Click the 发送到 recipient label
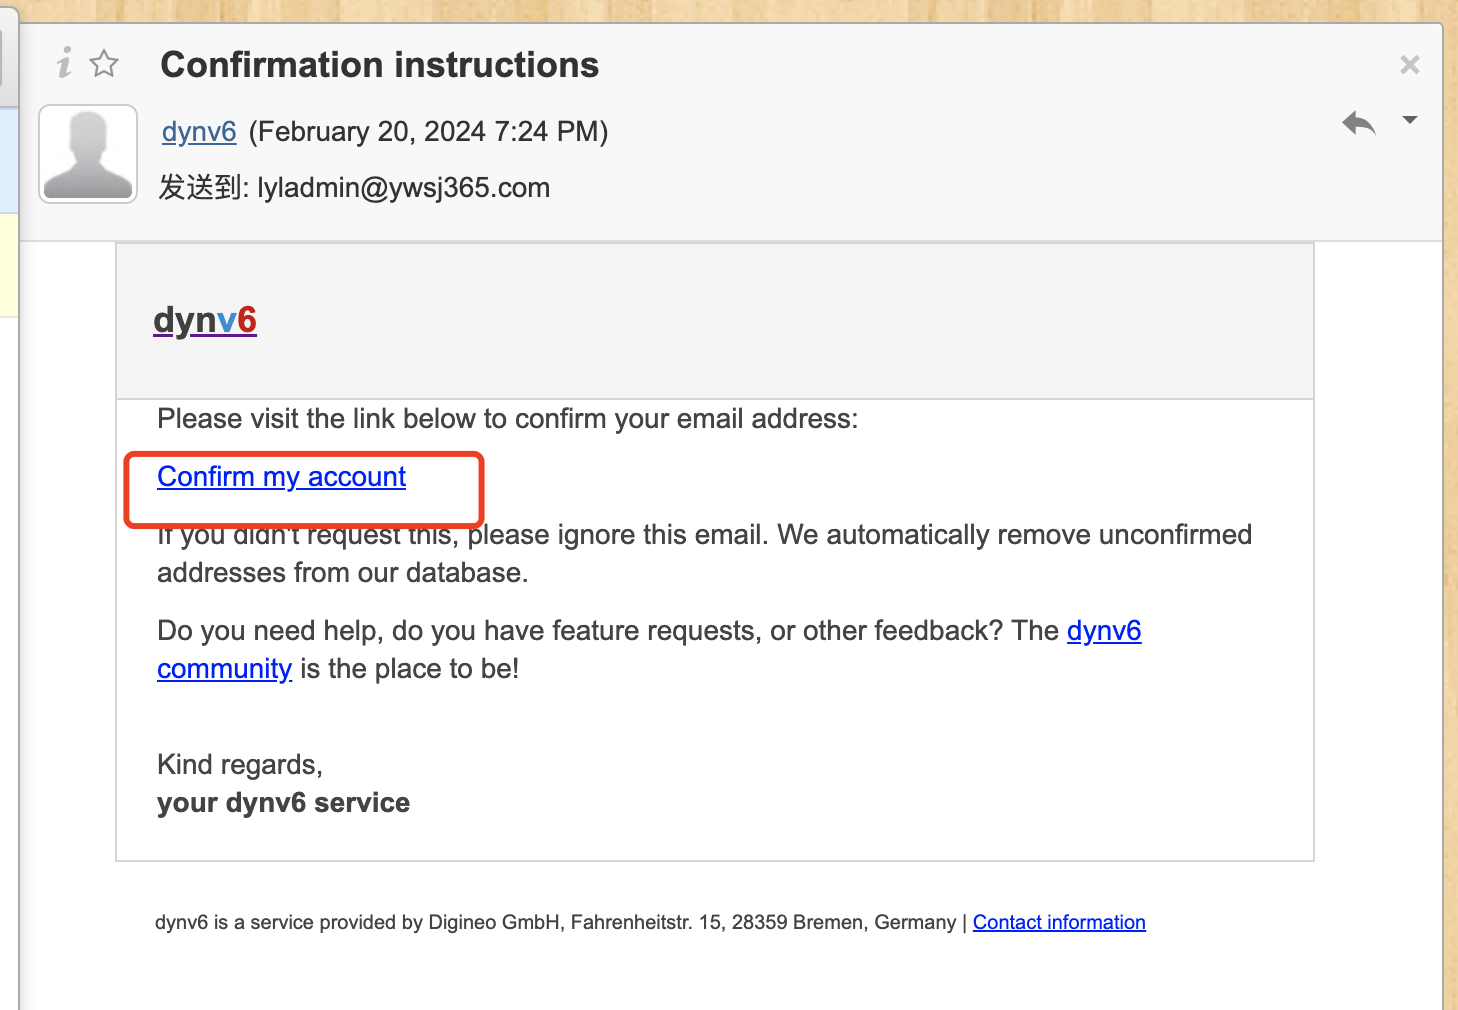Viewport: 1458px width, 1010px height. (x=203, y=188)
